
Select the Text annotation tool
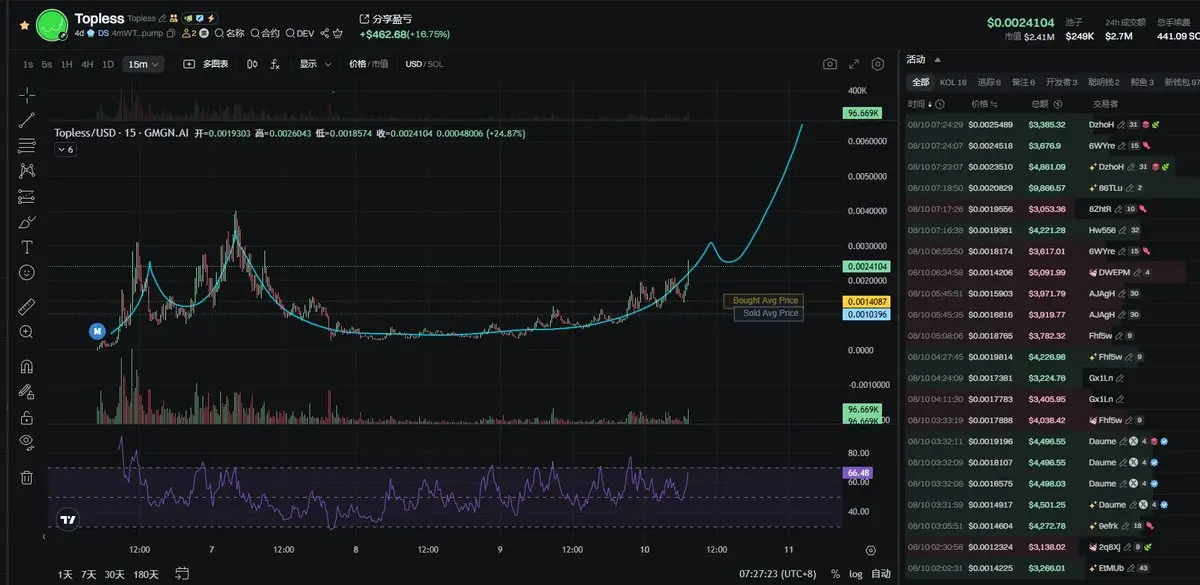pyautogui.click(x=27, y=247)
